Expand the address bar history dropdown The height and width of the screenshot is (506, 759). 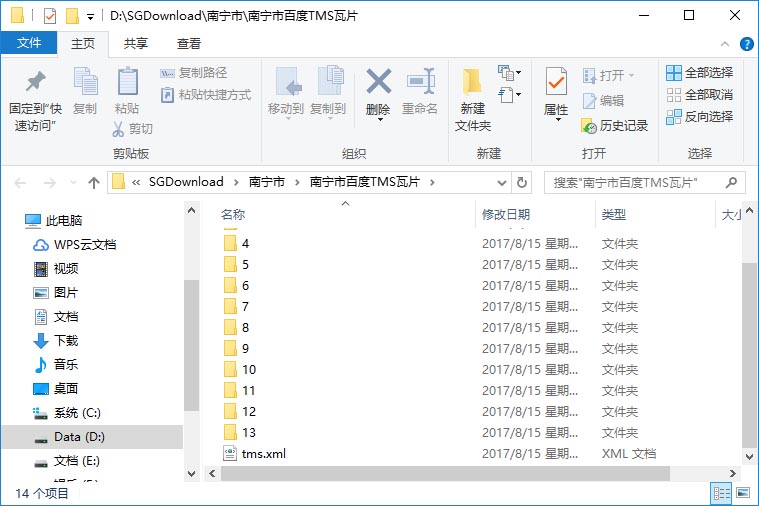(502, 183)
